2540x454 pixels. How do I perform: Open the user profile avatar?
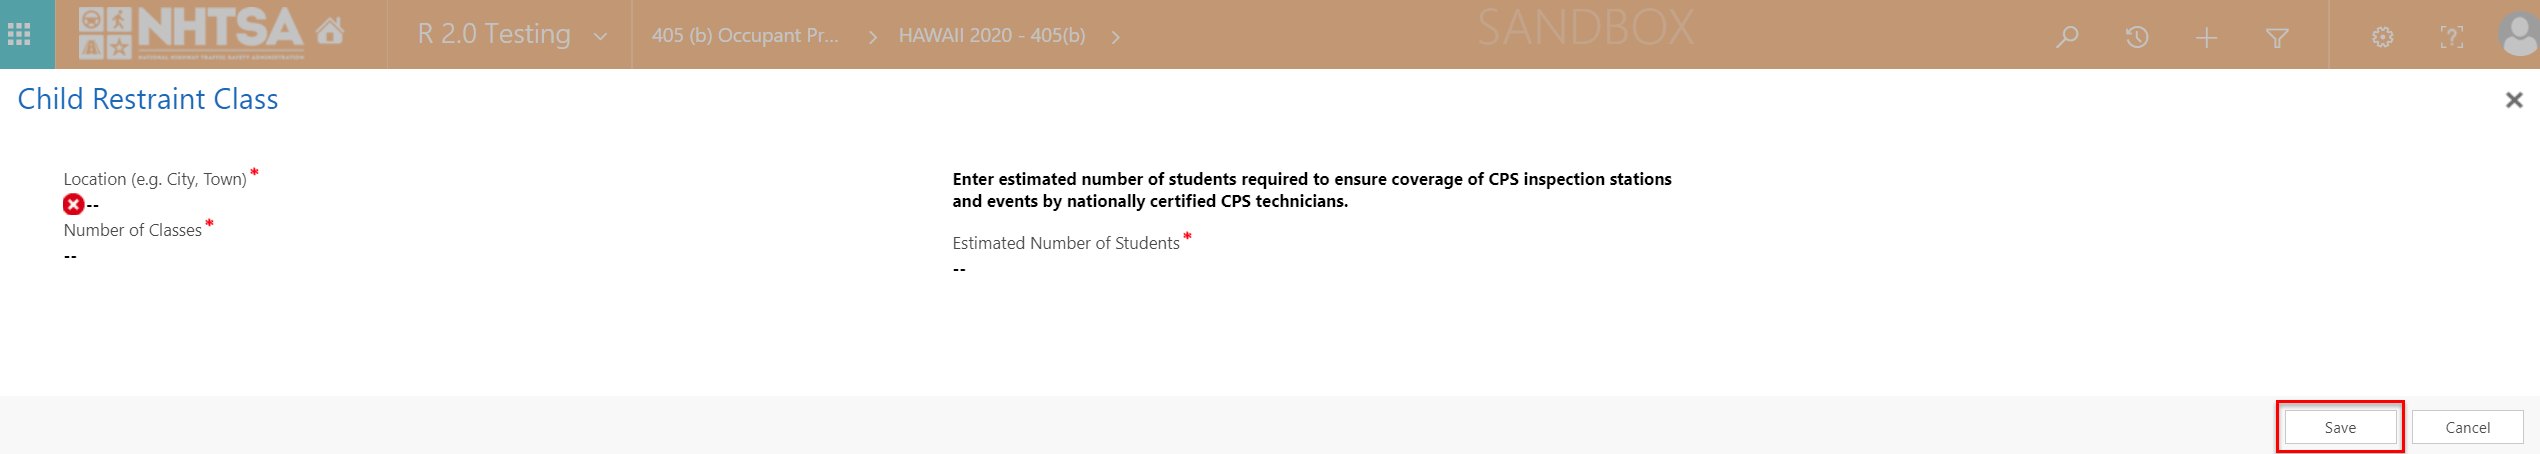[2517, 35]
